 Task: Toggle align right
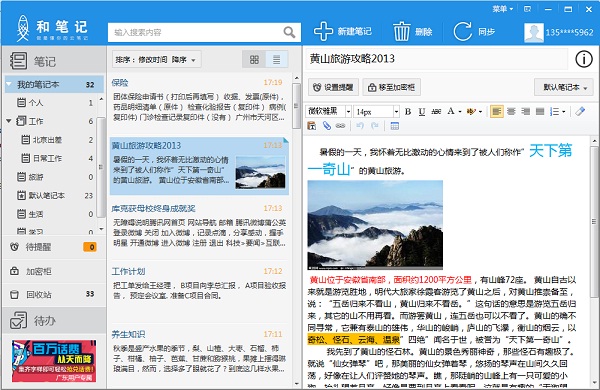pyautogui.click(x=526, y=111)
